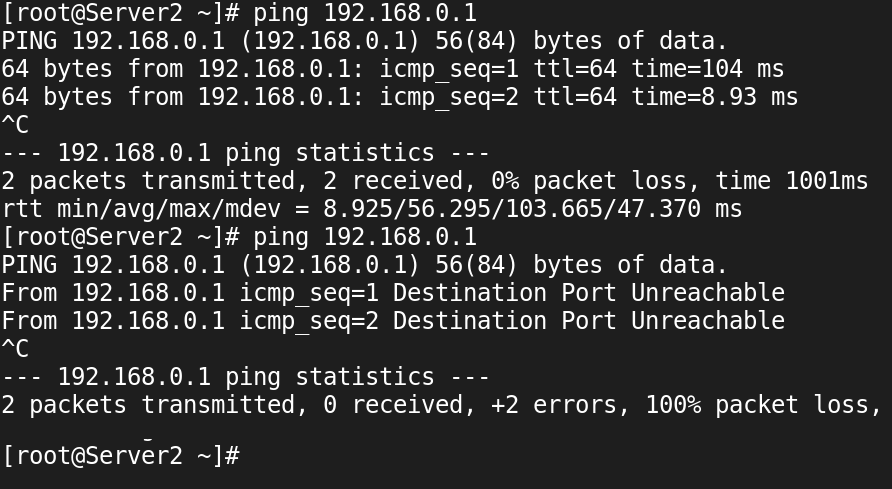Viewport: 892px width, 489px height.
Task: Click ttl=64 on the time=8.93 reply
Action: tap(575, 97)
